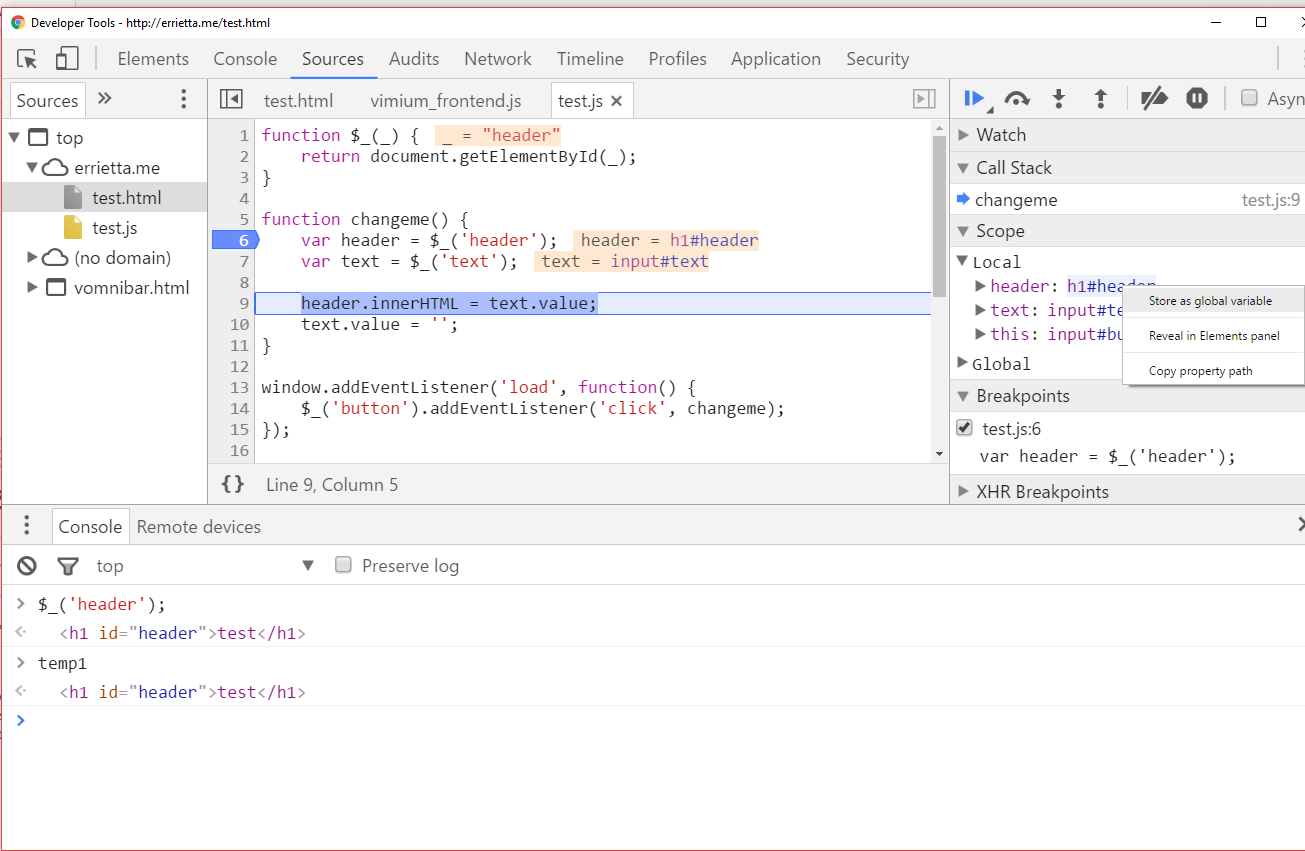Image resolution: width=1305 pixels, height=851 pixels.
Task: Open the Security panel tab
Action: (x=877, y=59)
